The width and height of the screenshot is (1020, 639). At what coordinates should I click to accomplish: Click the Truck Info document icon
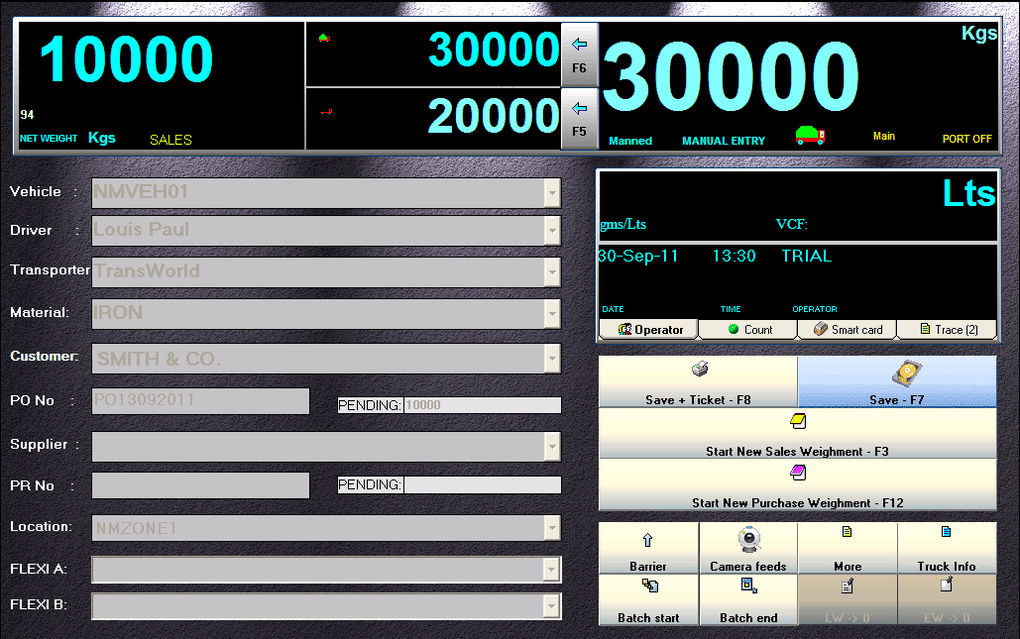click(946, 532)
